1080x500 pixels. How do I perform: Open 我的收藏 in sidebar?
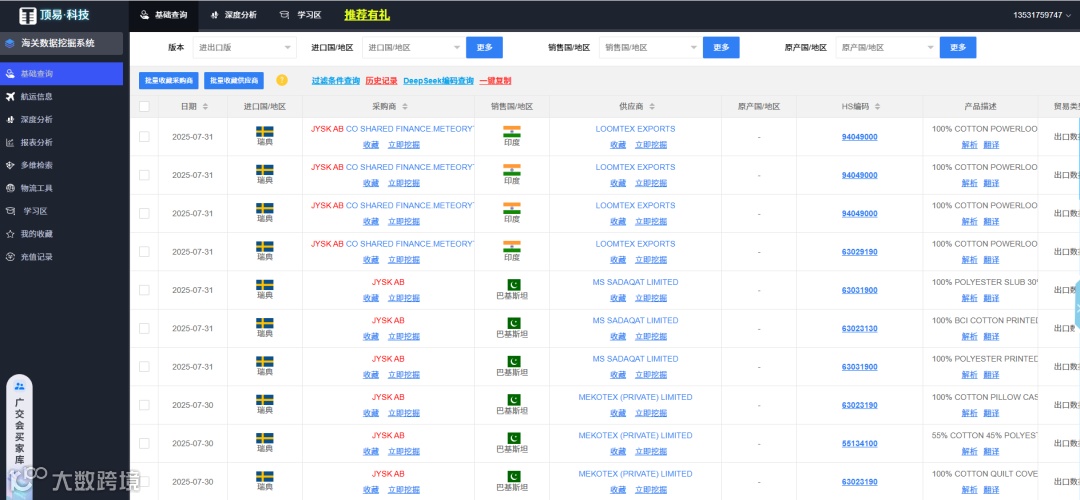coord(61,234)
